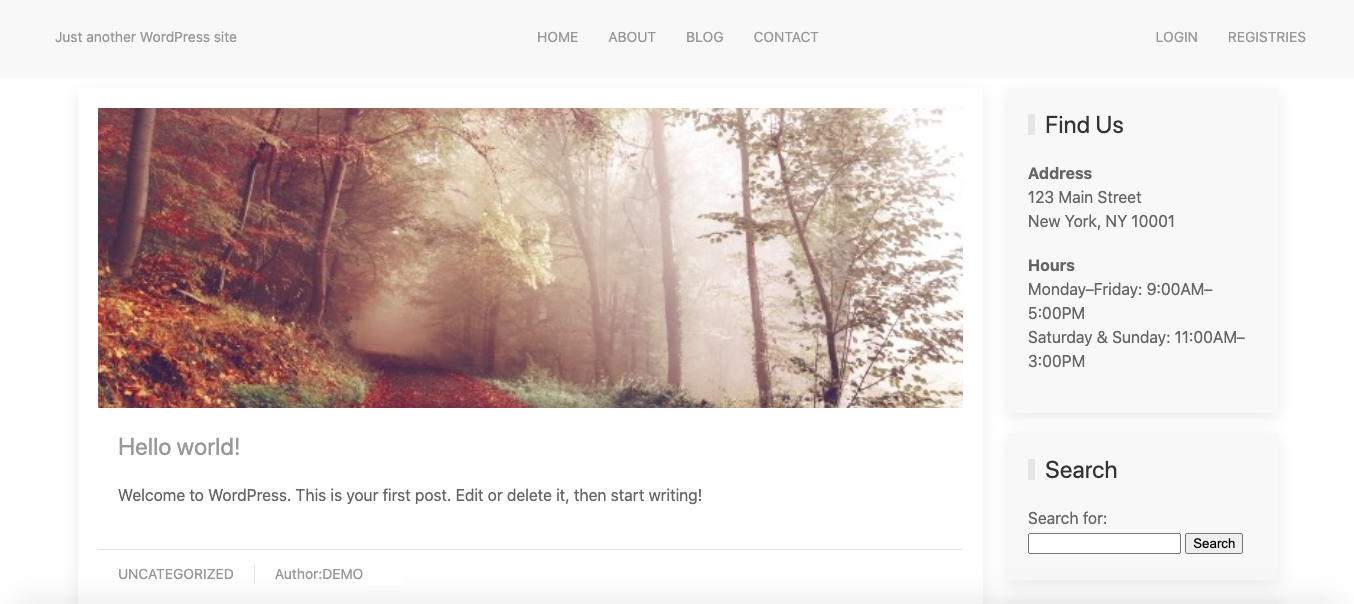
Task: Click the autumn forest featured image
Action: click(x=530, y=258)
